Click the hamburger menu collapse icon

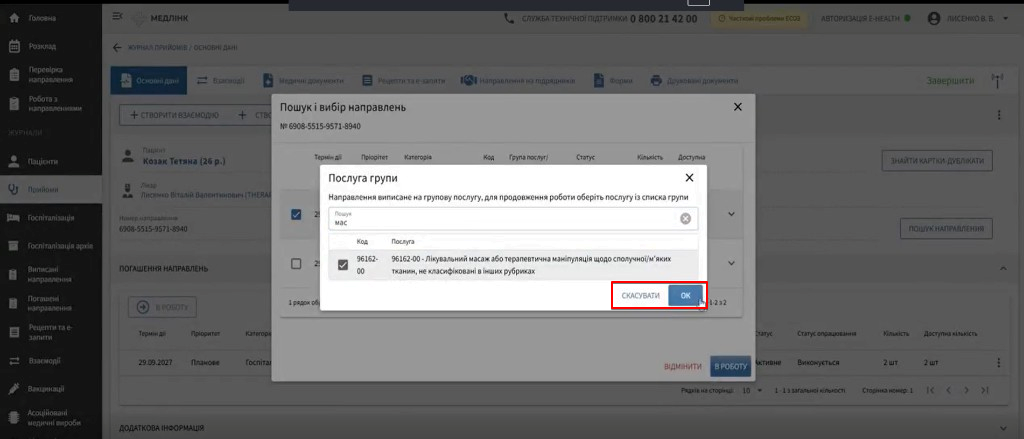[117, 17]
